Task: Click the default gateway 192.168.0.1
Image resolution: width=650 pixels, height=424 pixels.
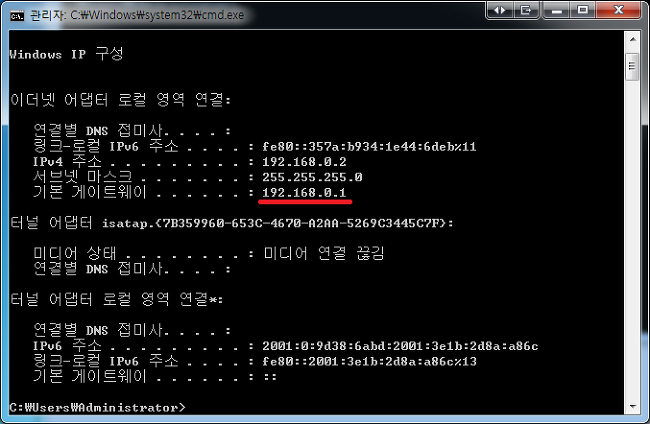Action: pos(304,193)
